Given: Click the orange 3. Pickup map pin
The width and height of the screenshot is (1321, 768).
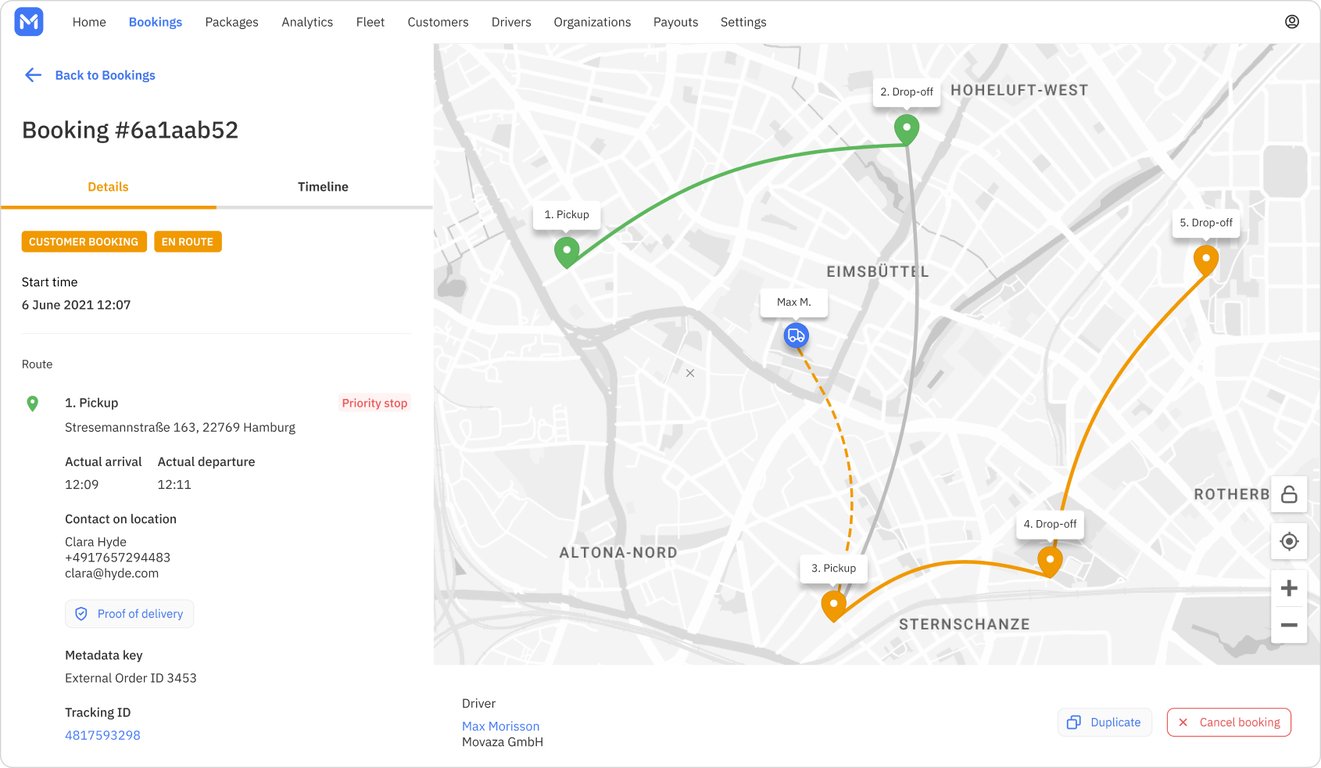Looking at the screenshot, I should [x=833, y=606].
